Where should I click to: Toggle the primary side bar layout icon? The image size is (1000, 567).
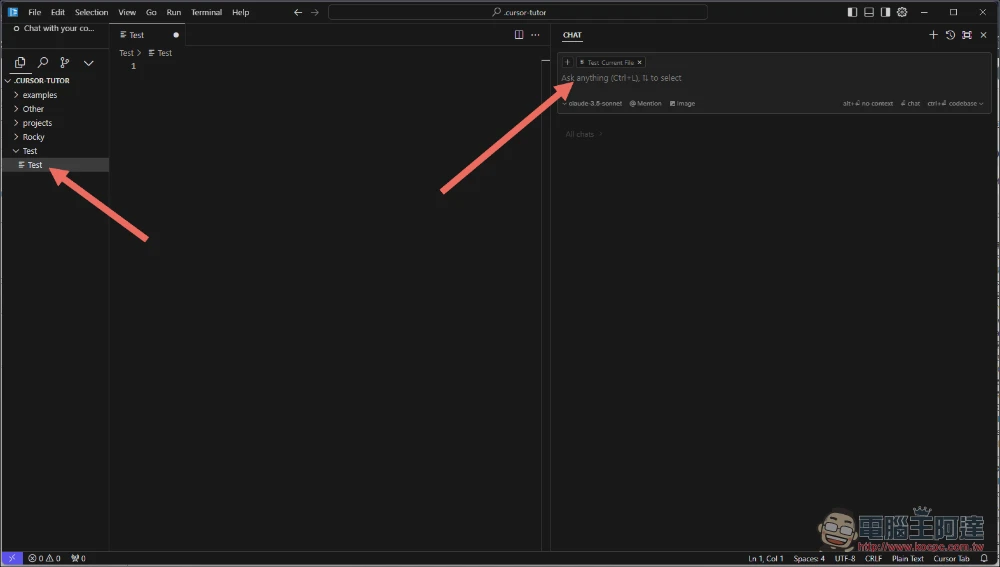852,12
